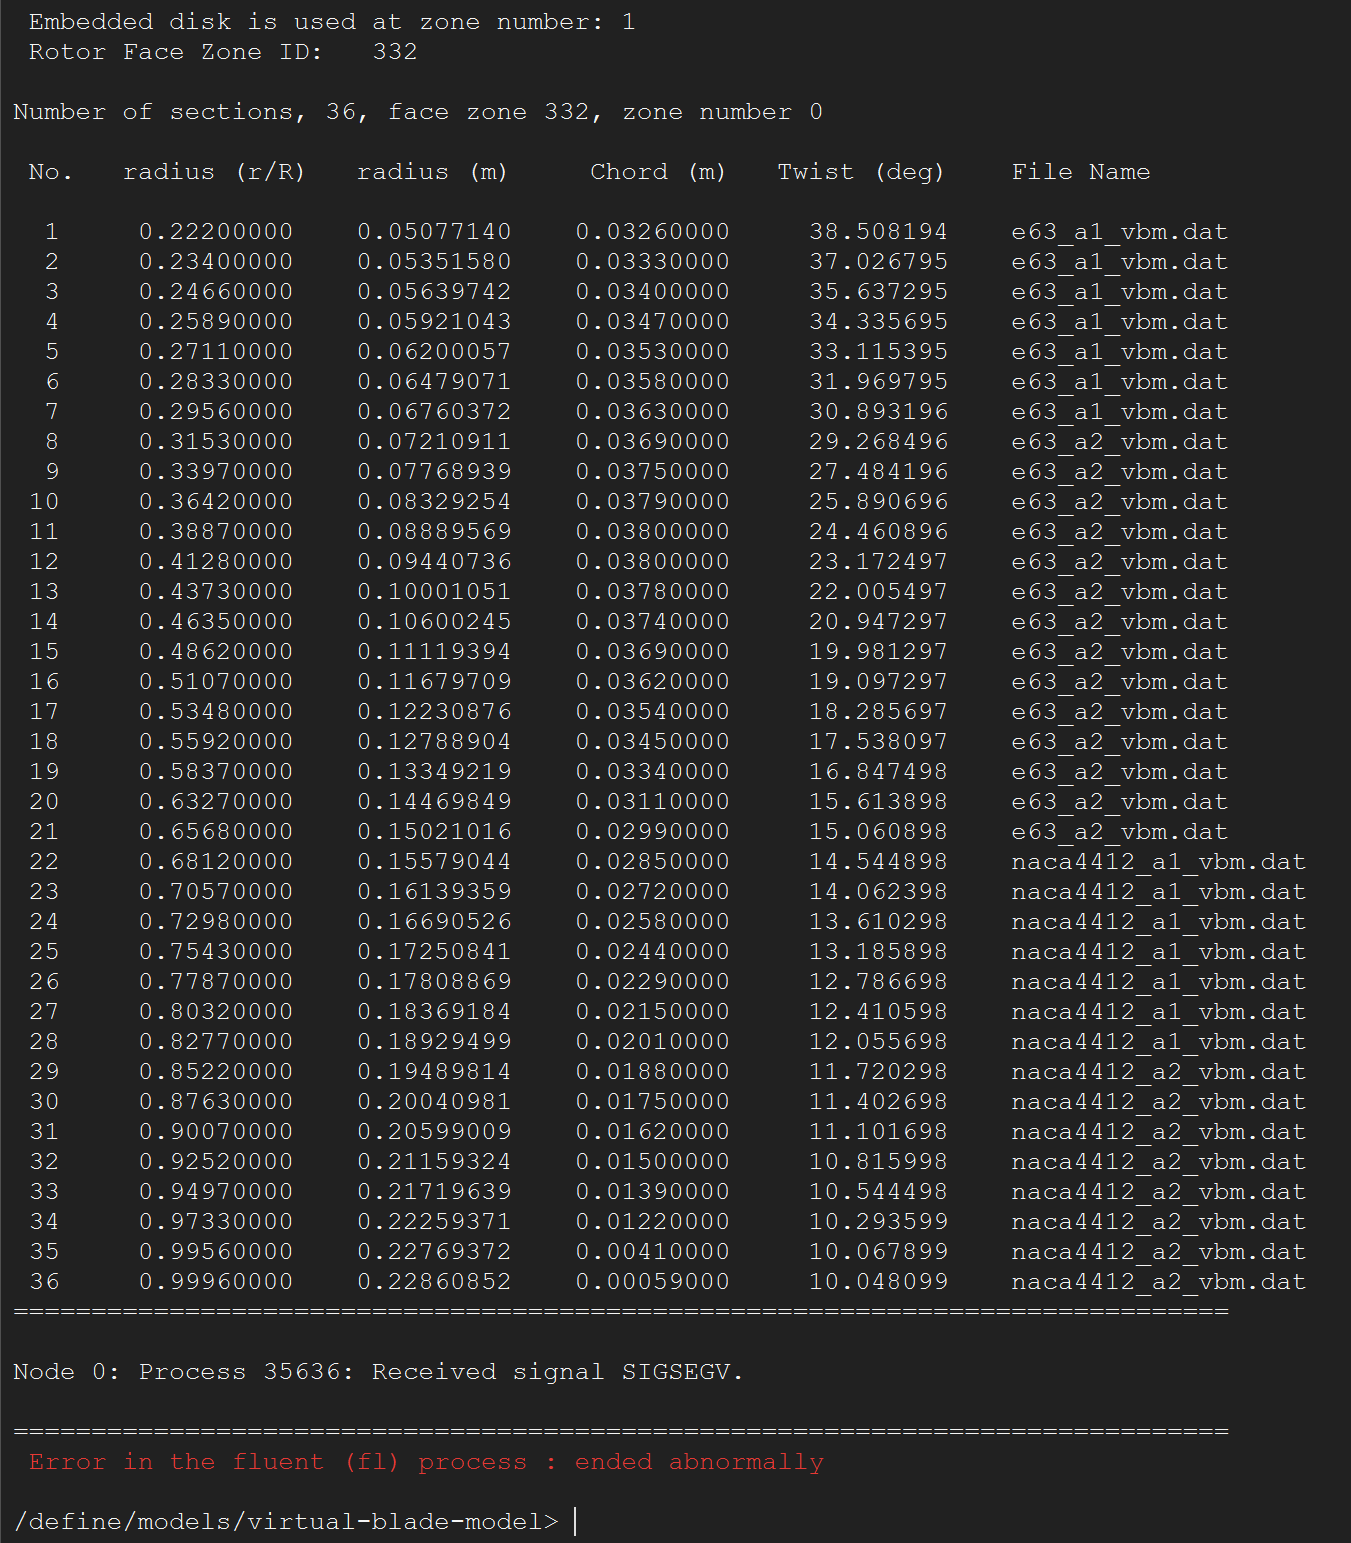This screenshot has height=1543, width=1351.
Task: Click radius value 0.18369184
Action: click(434, 1012)
